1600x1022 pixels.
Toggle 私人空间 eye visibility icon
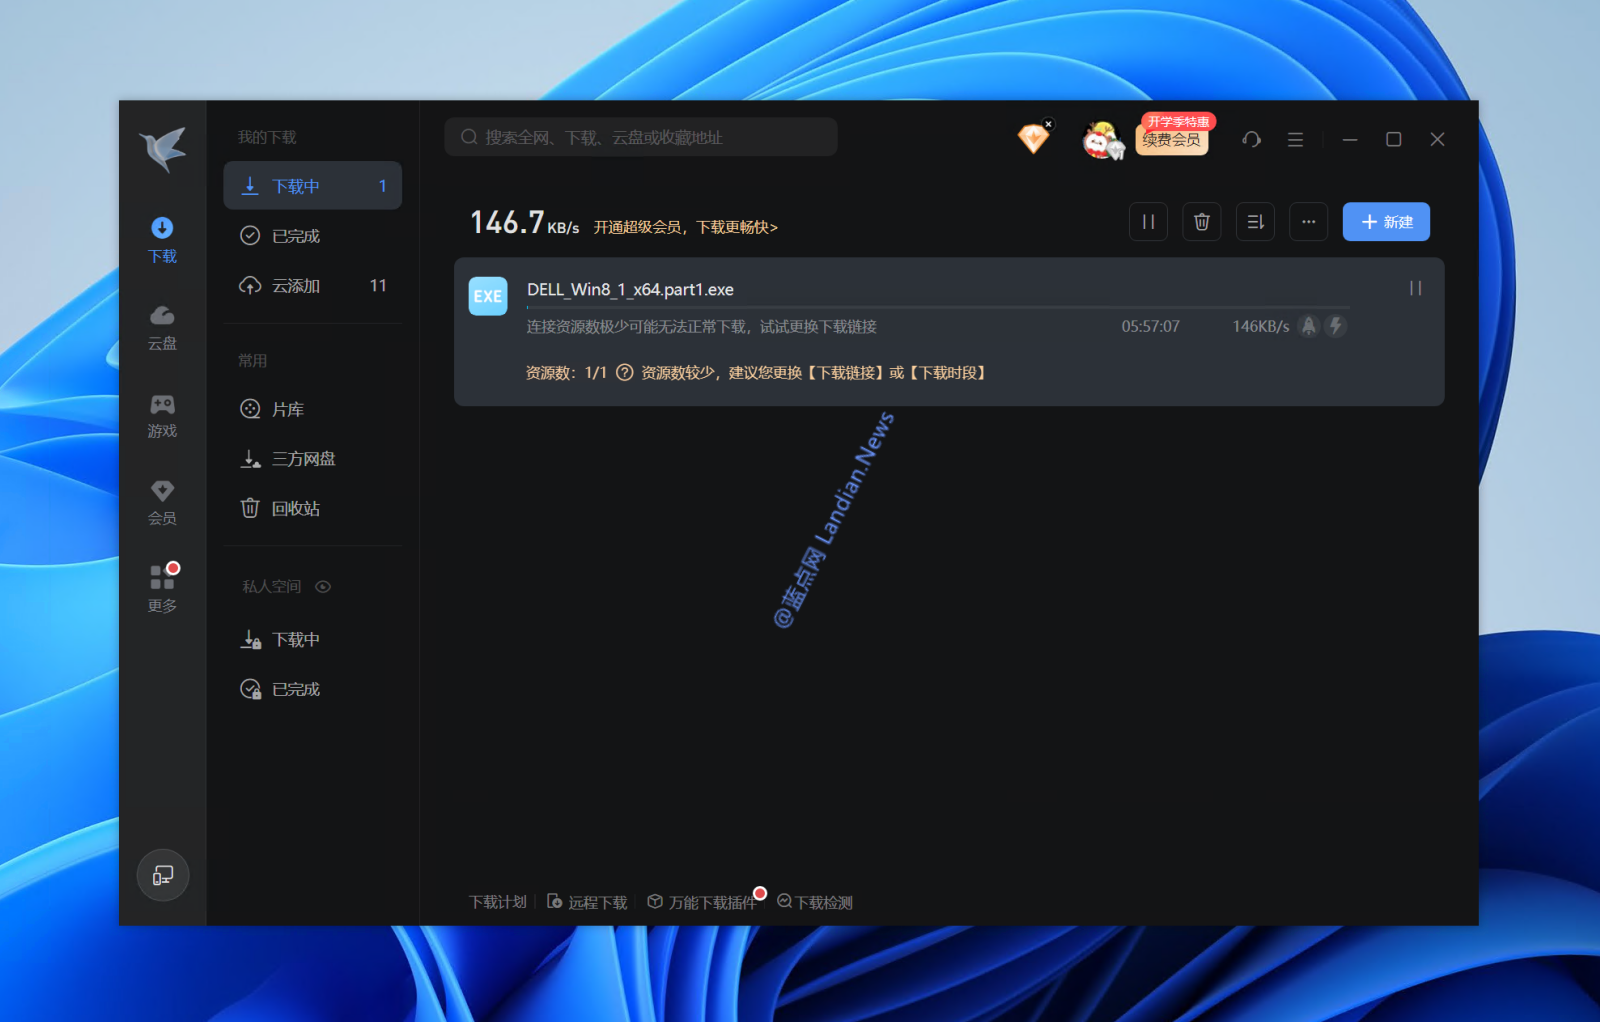click(323, 587)
